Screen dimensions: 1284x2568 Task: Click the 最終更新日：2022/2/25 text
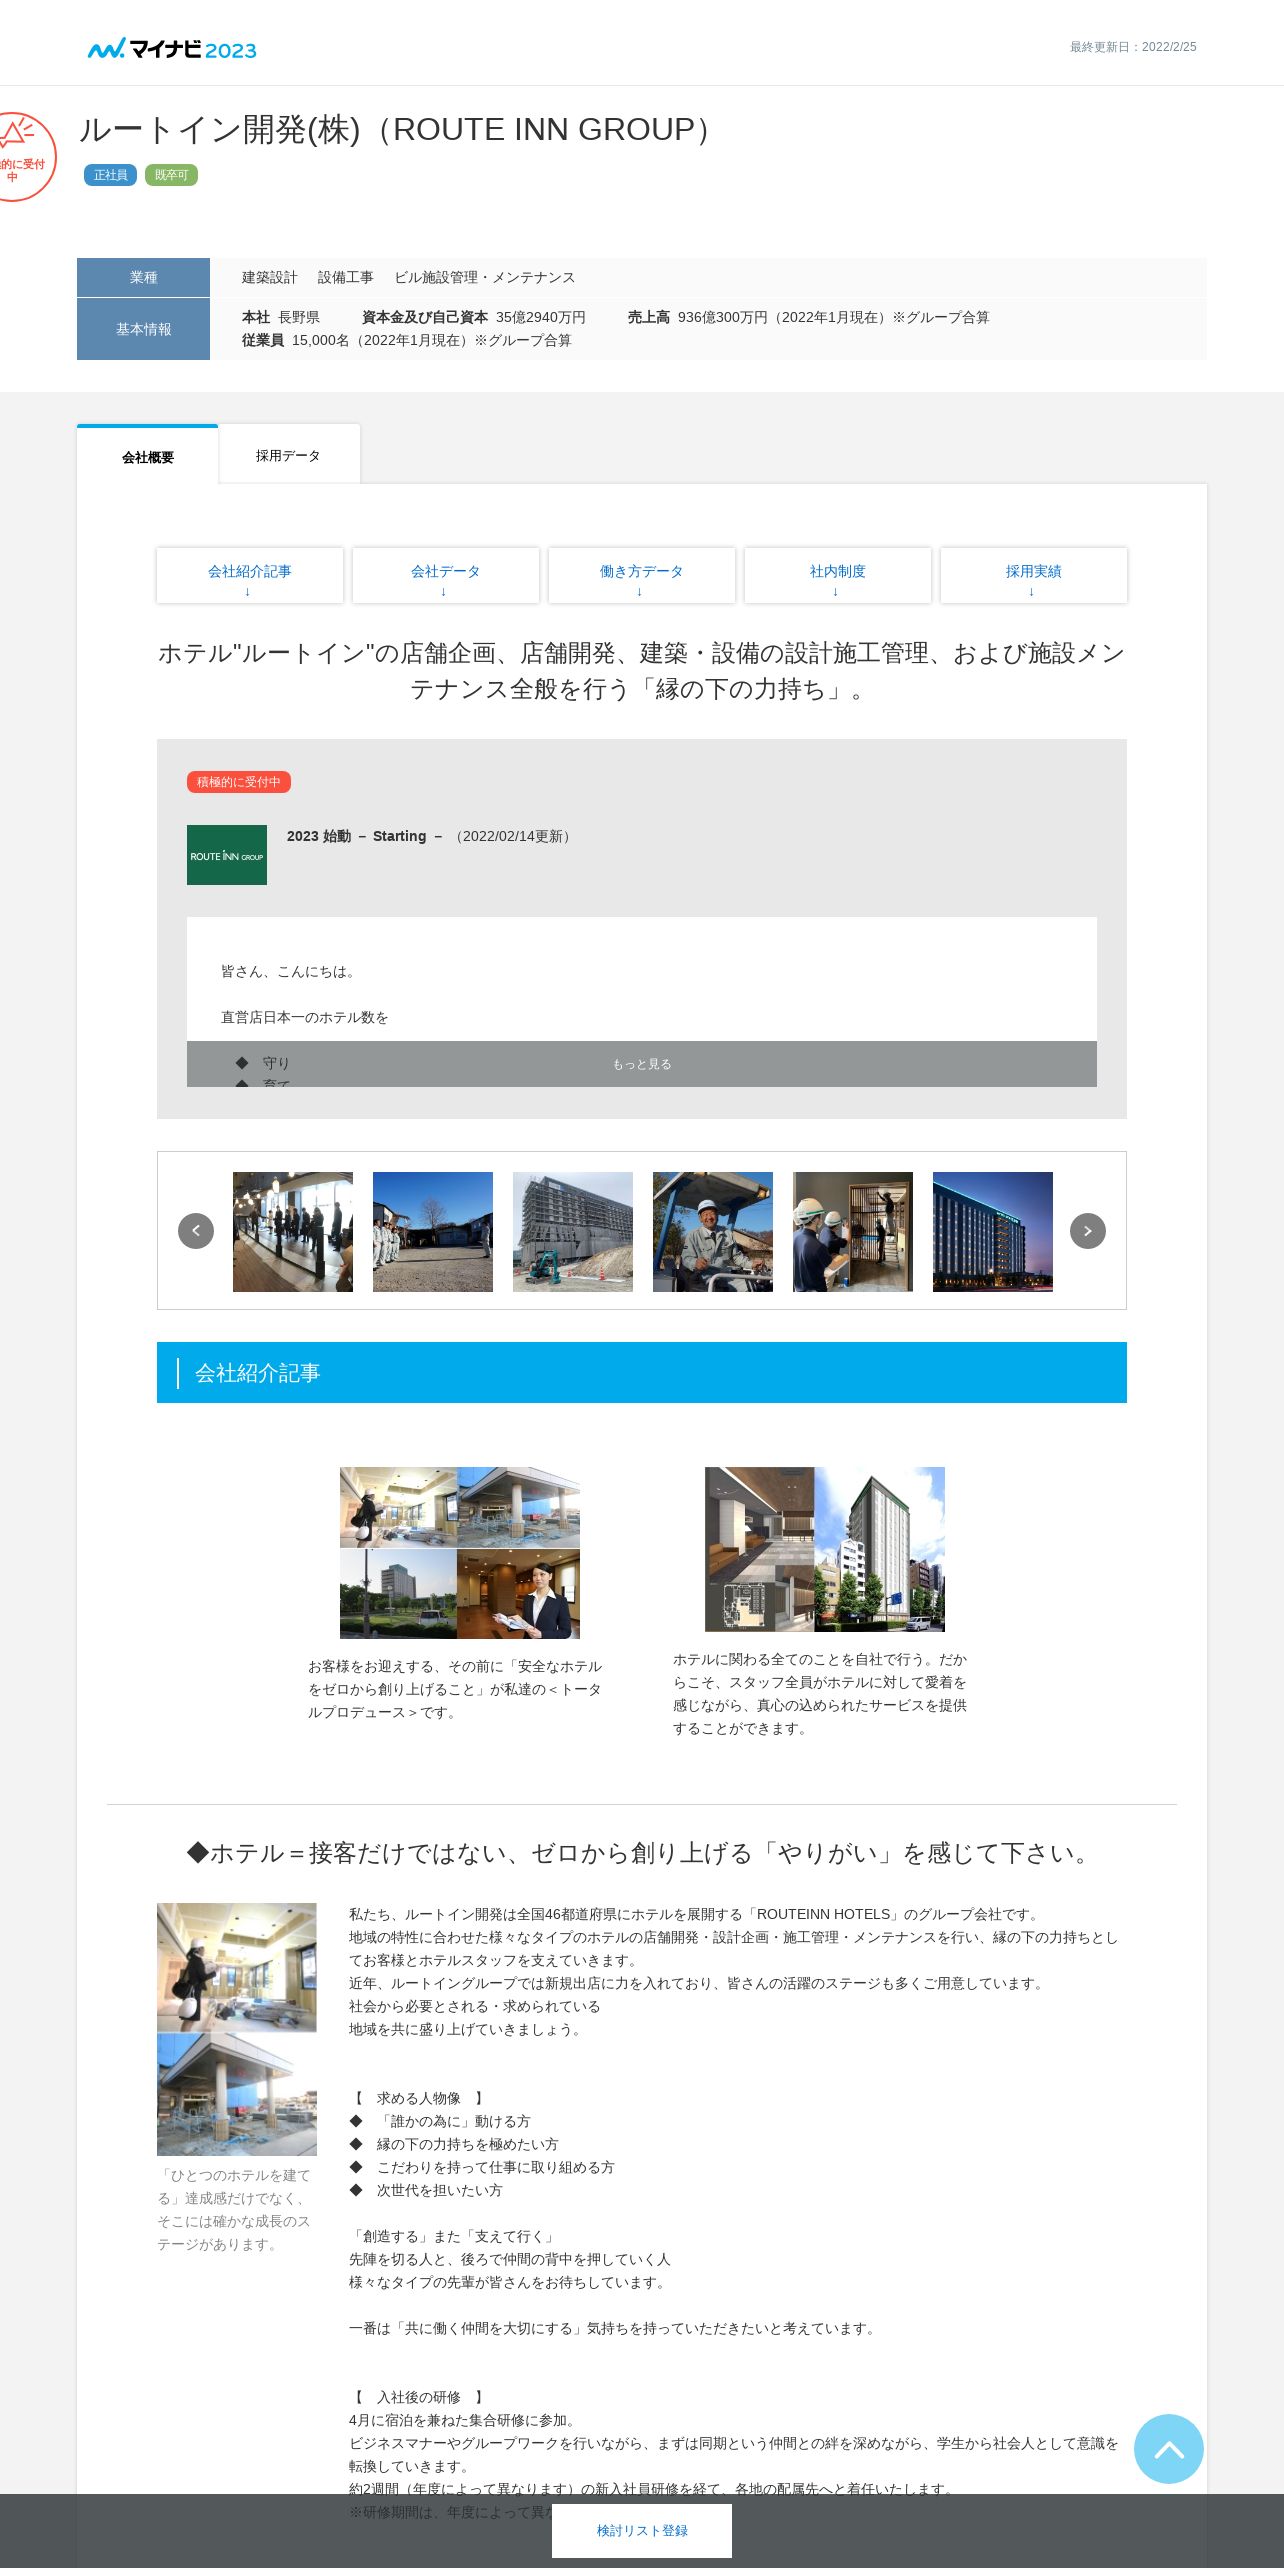point(1133,47)
